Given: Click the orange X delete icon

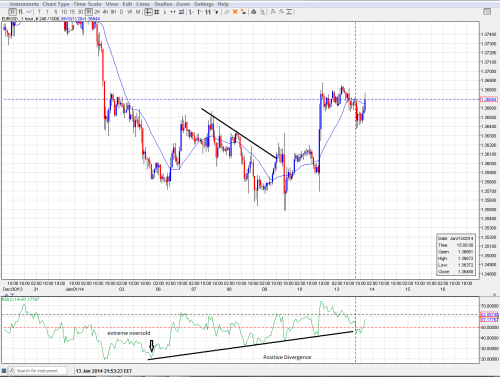Looking at the screenshot, I should pos(235,12).
